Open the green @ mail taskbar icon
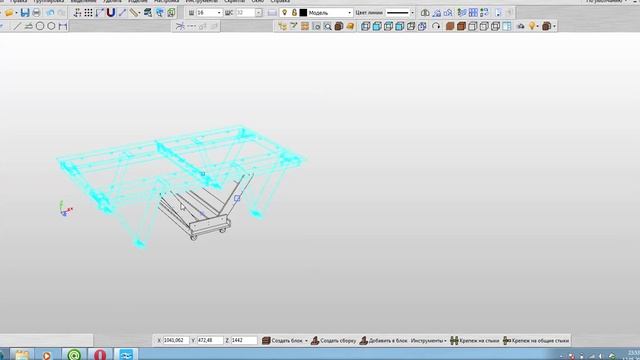Image resolution: width=640 pixels, height=360 pixels. (74, 354)
